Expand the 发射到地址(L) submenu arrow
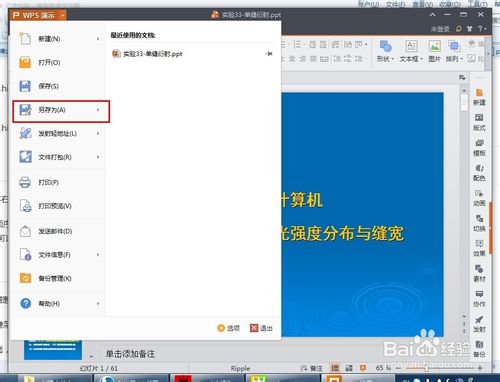Viewport: 500px width, 382px height. [x=98, y=133]
